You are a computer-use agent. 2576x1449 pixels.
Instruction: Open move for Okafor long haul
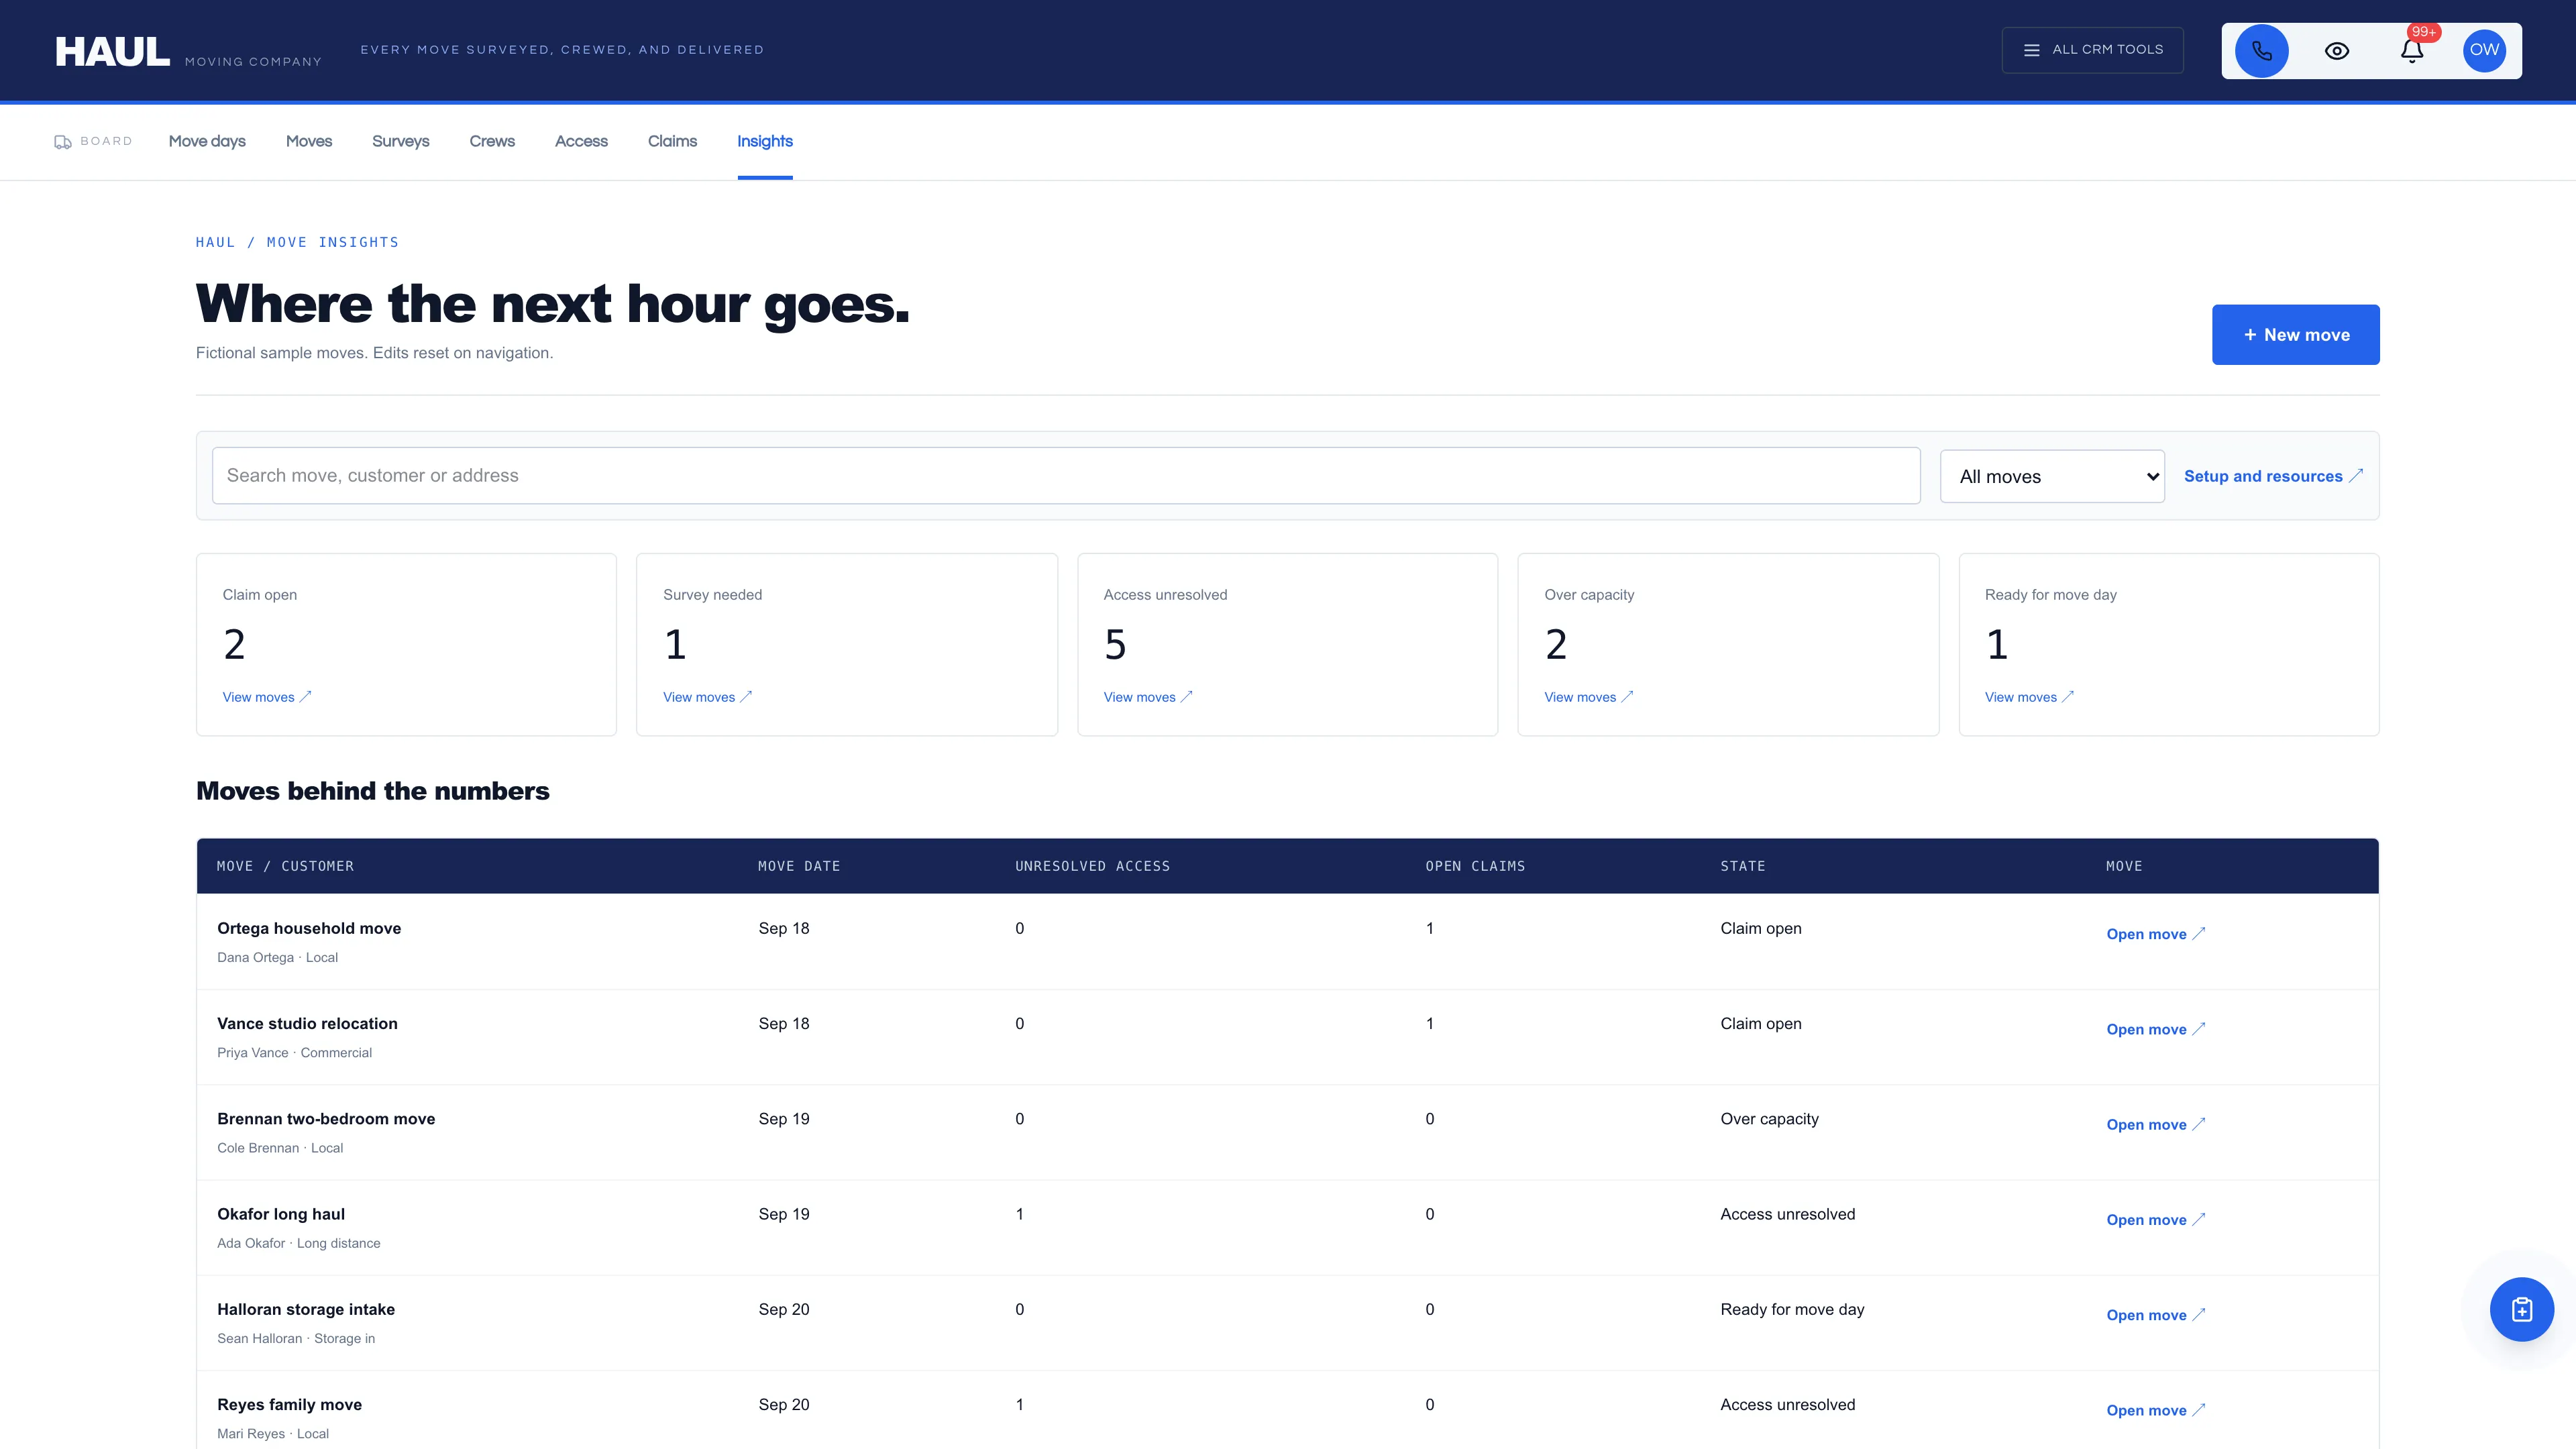[x=2156, y=1220]
